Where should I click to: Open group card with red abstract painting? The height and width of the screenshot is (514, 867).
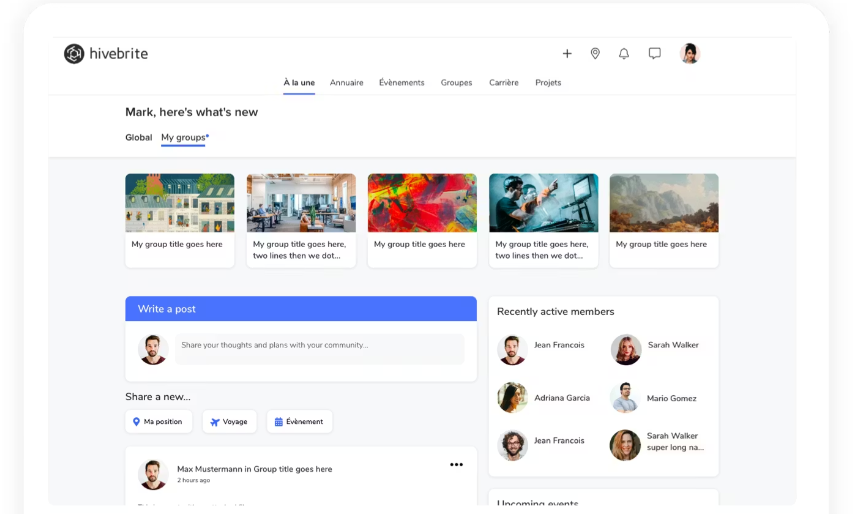(x=422, y=221)
